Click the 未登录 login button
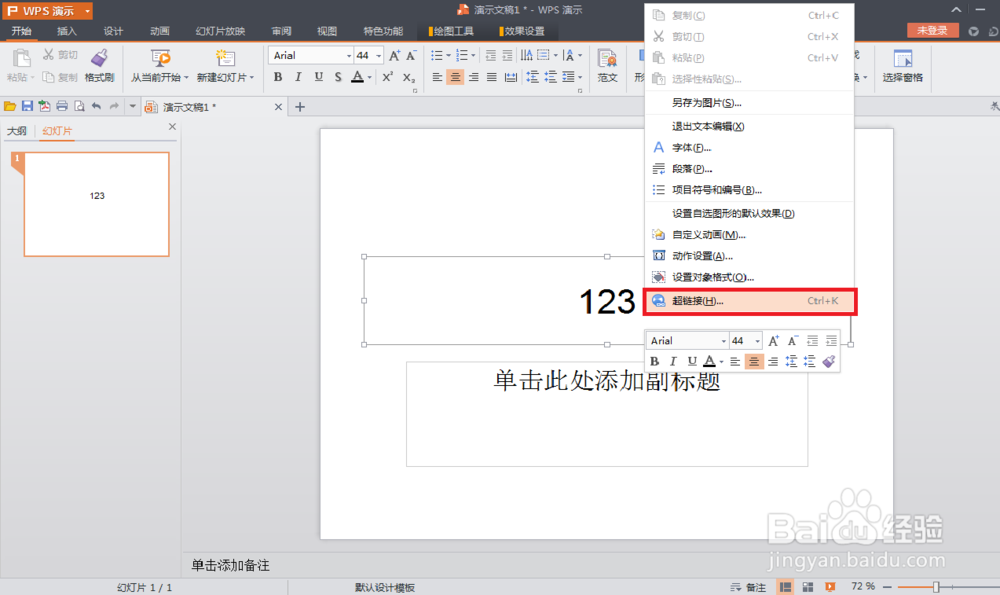 click(x=932, y=31)
